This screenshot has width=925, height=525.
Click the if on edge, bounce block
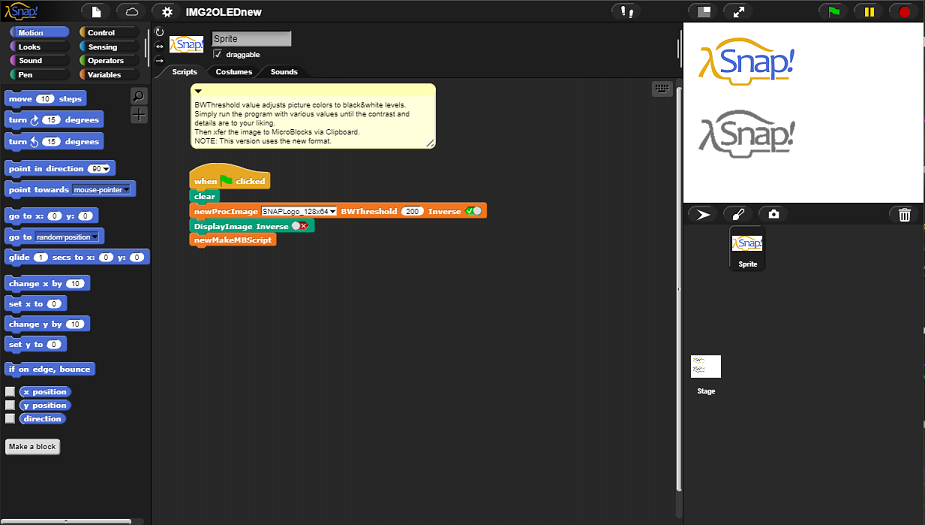point(50,369)
